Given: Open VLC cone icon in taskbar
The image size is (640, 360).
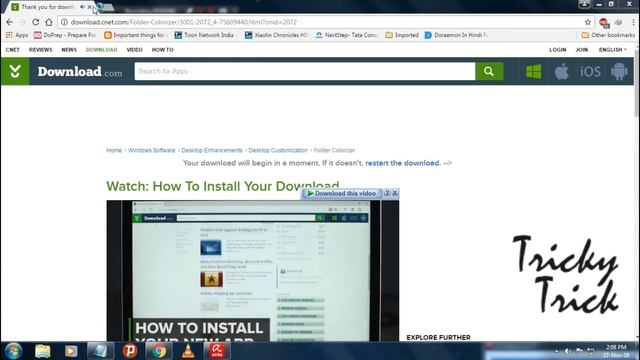Looking at the screenshot, I should pyautogui.click(x=188, y=351).
